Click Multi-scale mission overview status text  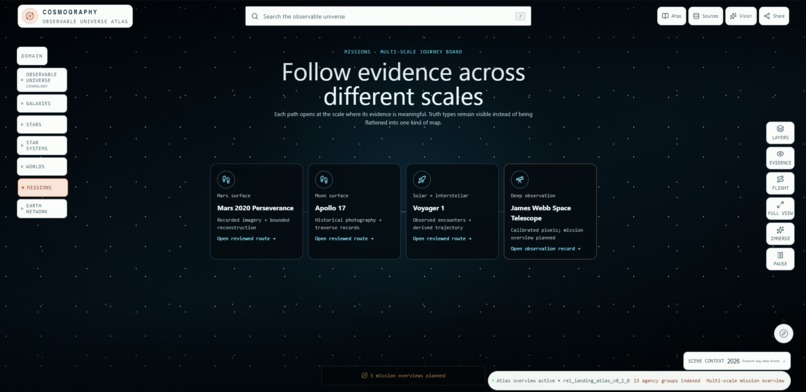coord(745,381)
